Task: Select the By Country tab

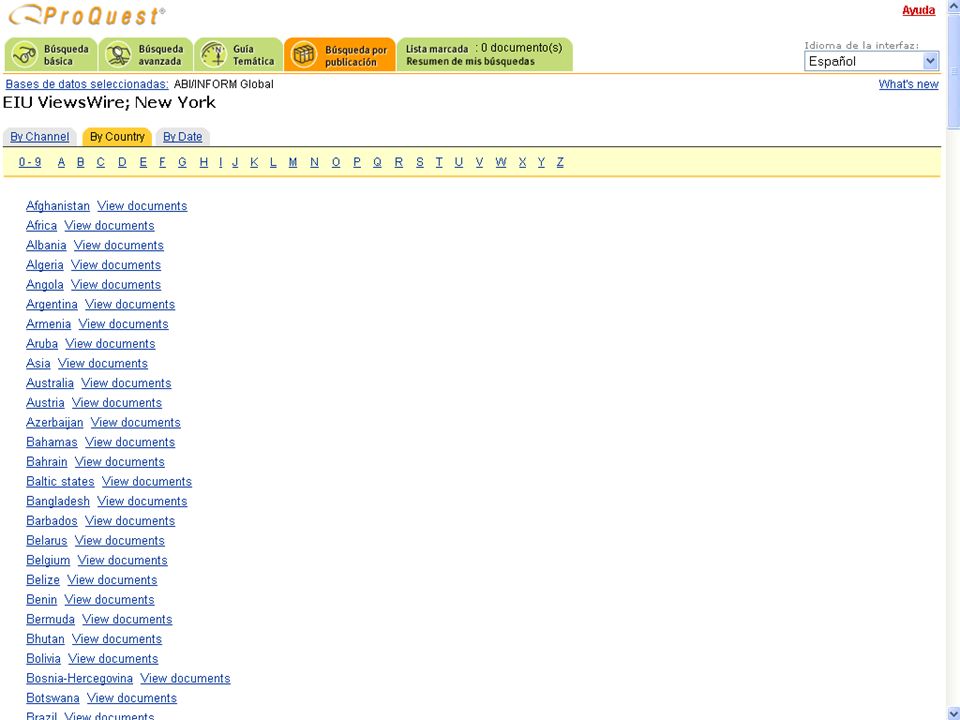Action: [x=117, y=137]
